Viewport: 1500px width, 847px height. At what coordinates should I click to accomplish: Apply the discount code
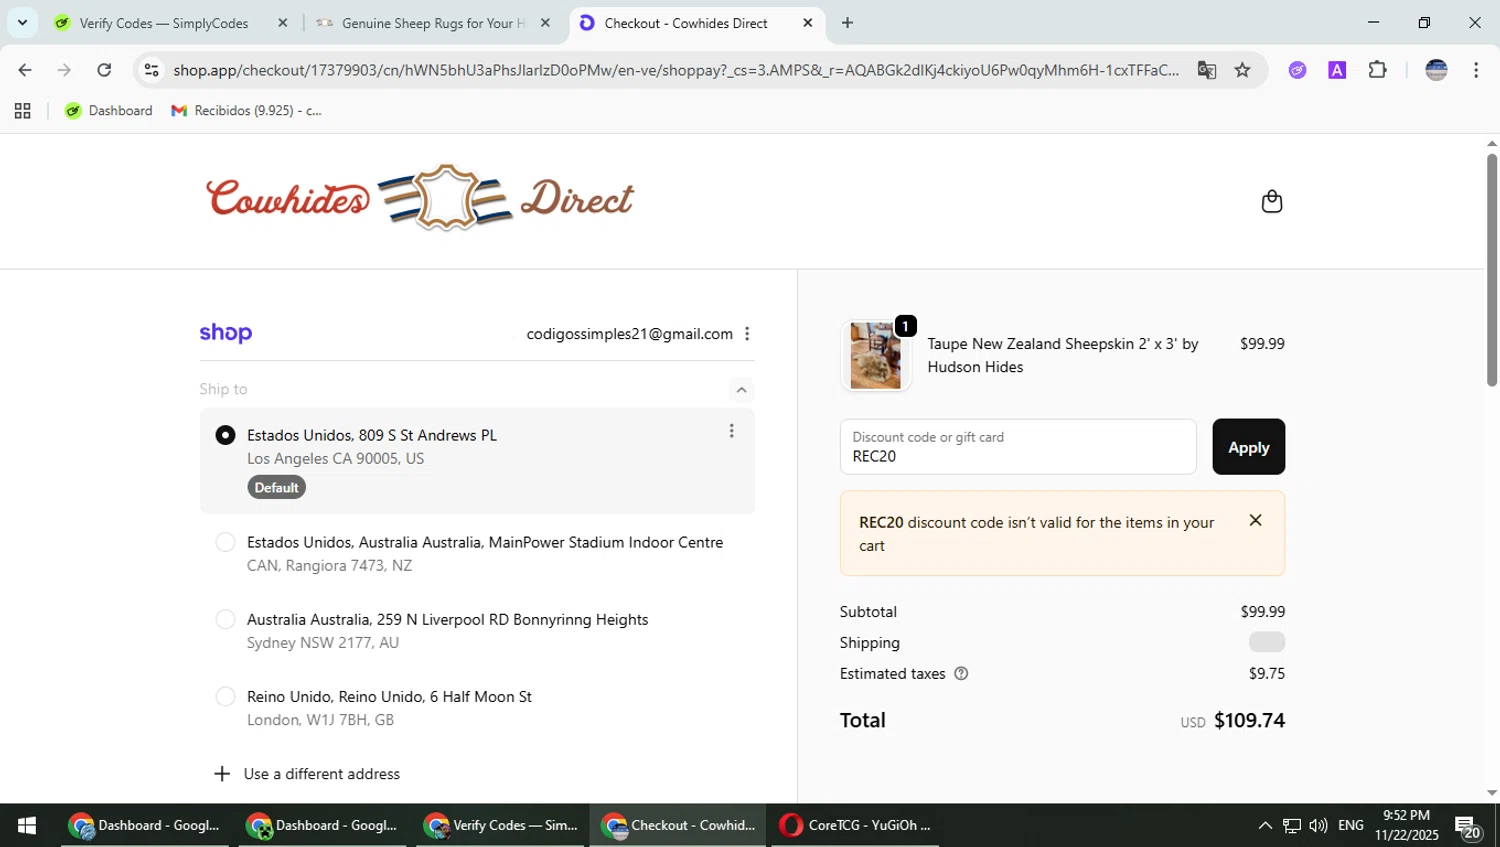(1248, 447)
